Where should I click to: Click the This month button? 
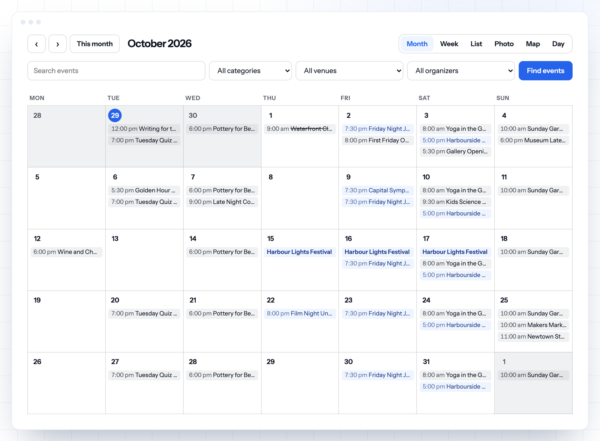(95, 44)
